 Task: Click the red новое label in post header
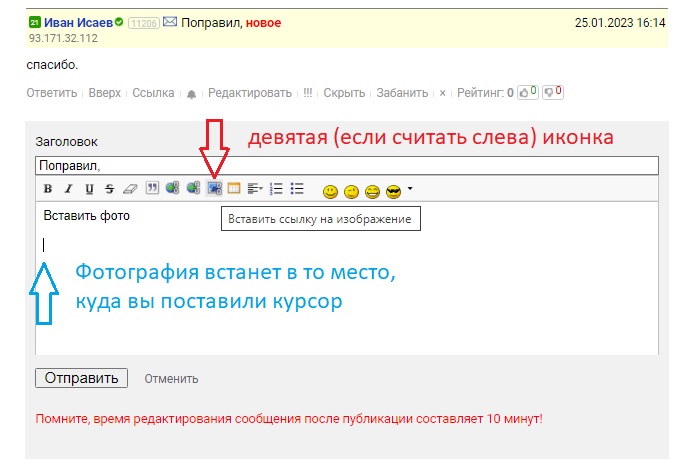click(263, 23)
